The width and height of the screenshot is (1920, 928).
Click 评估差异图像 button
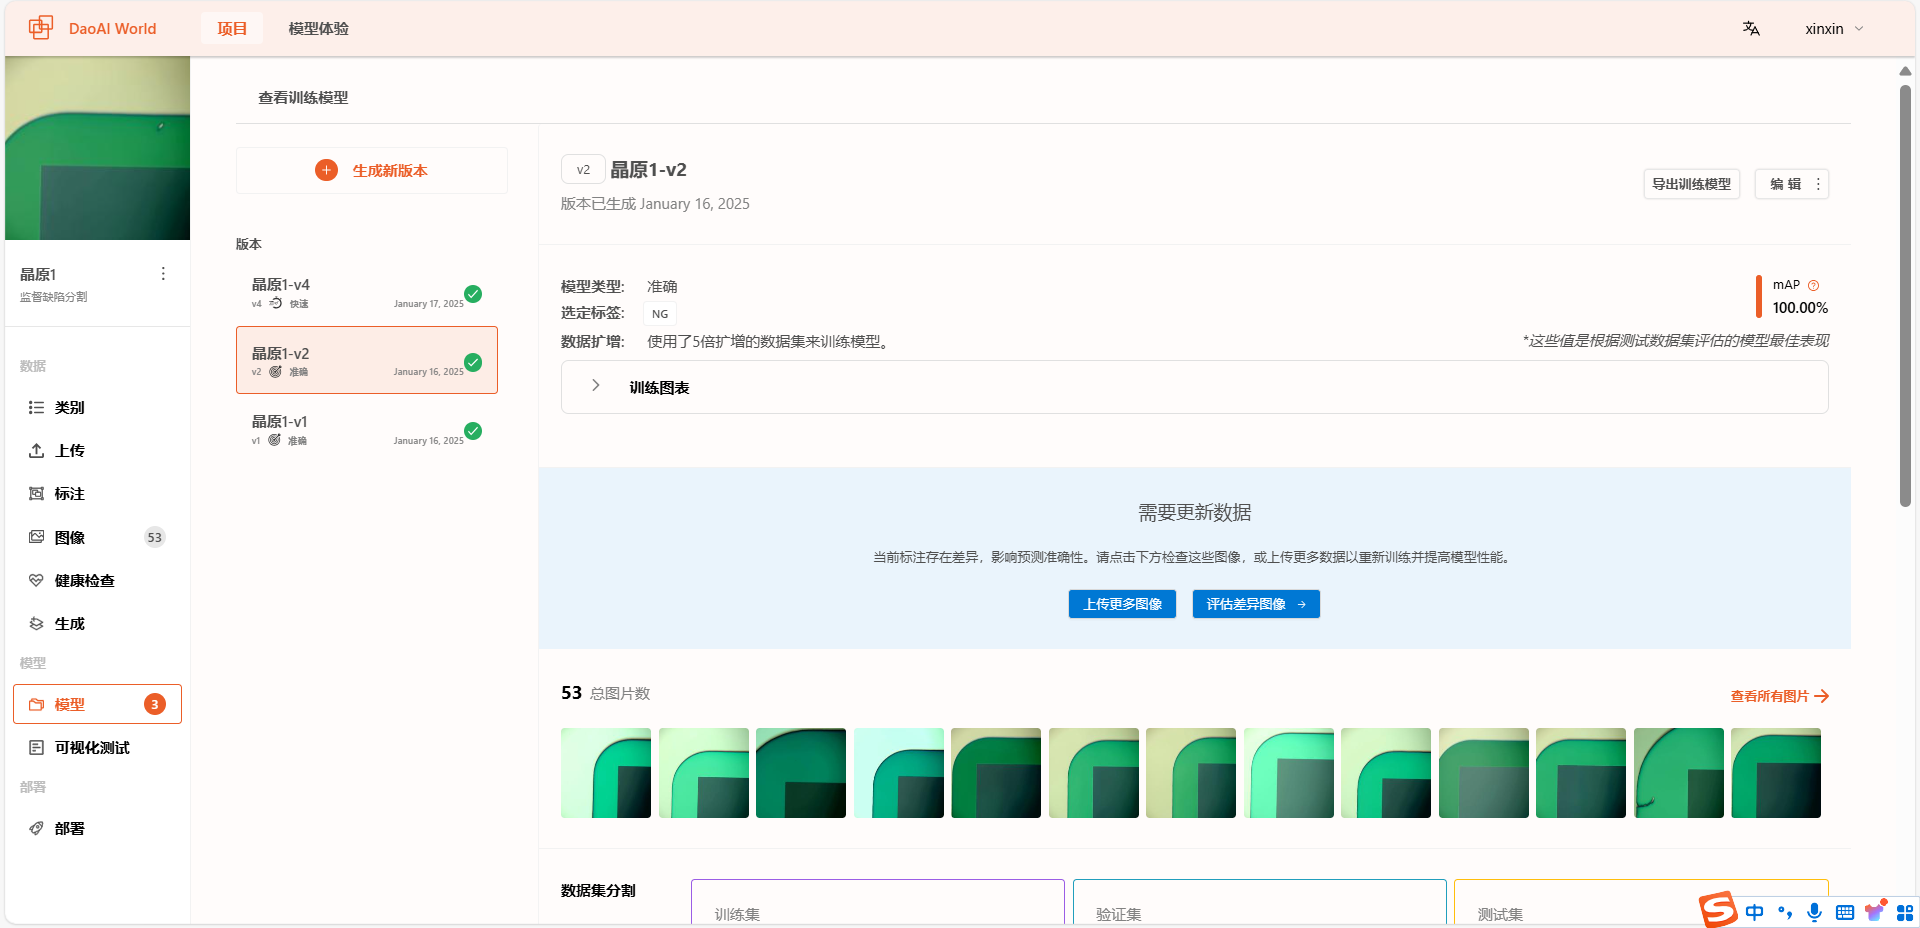click(1256, 604)
